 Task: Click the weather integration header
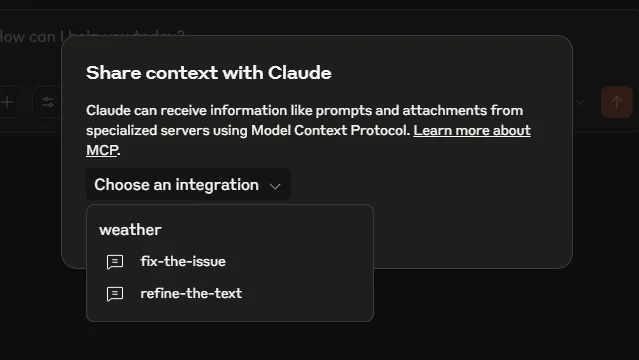[x=130, y=230]
